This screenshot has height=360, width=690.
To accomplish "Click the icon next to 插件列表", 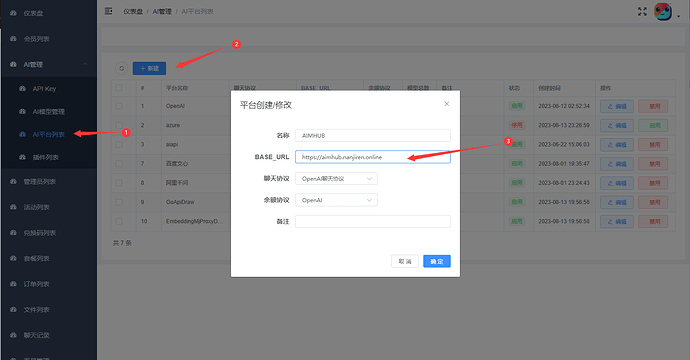I will pos(22,157).
